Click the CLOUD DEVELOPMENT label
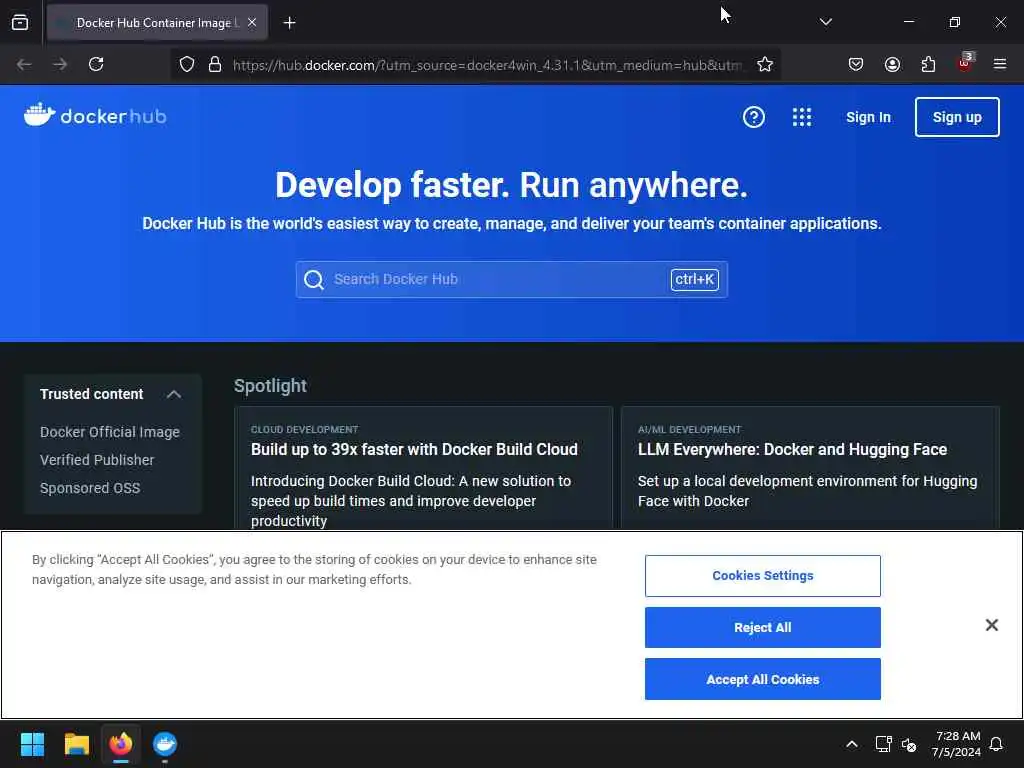Image resolution: width=1024 pixels, height=768 pixels. (x=304, y=429)
